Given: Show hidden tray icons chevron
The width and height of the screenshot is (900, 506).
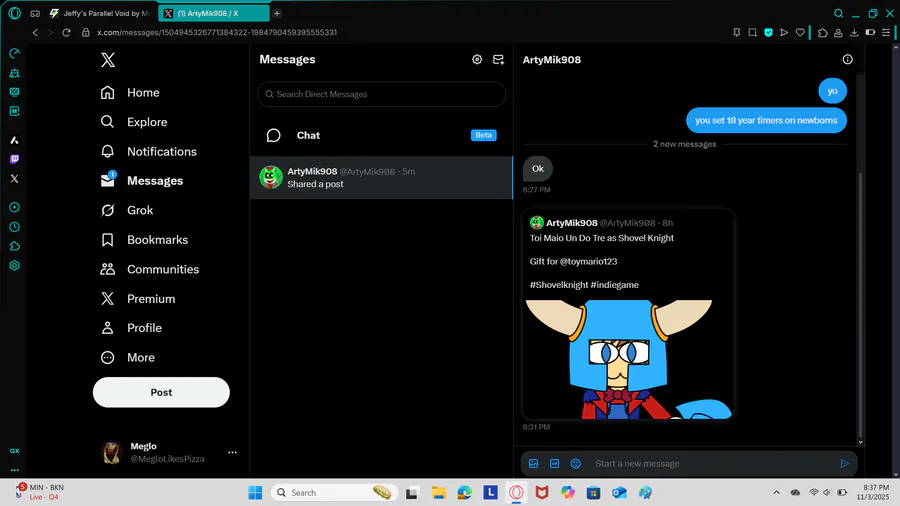Looking at the screenshot, I should [x=777, y=492].
